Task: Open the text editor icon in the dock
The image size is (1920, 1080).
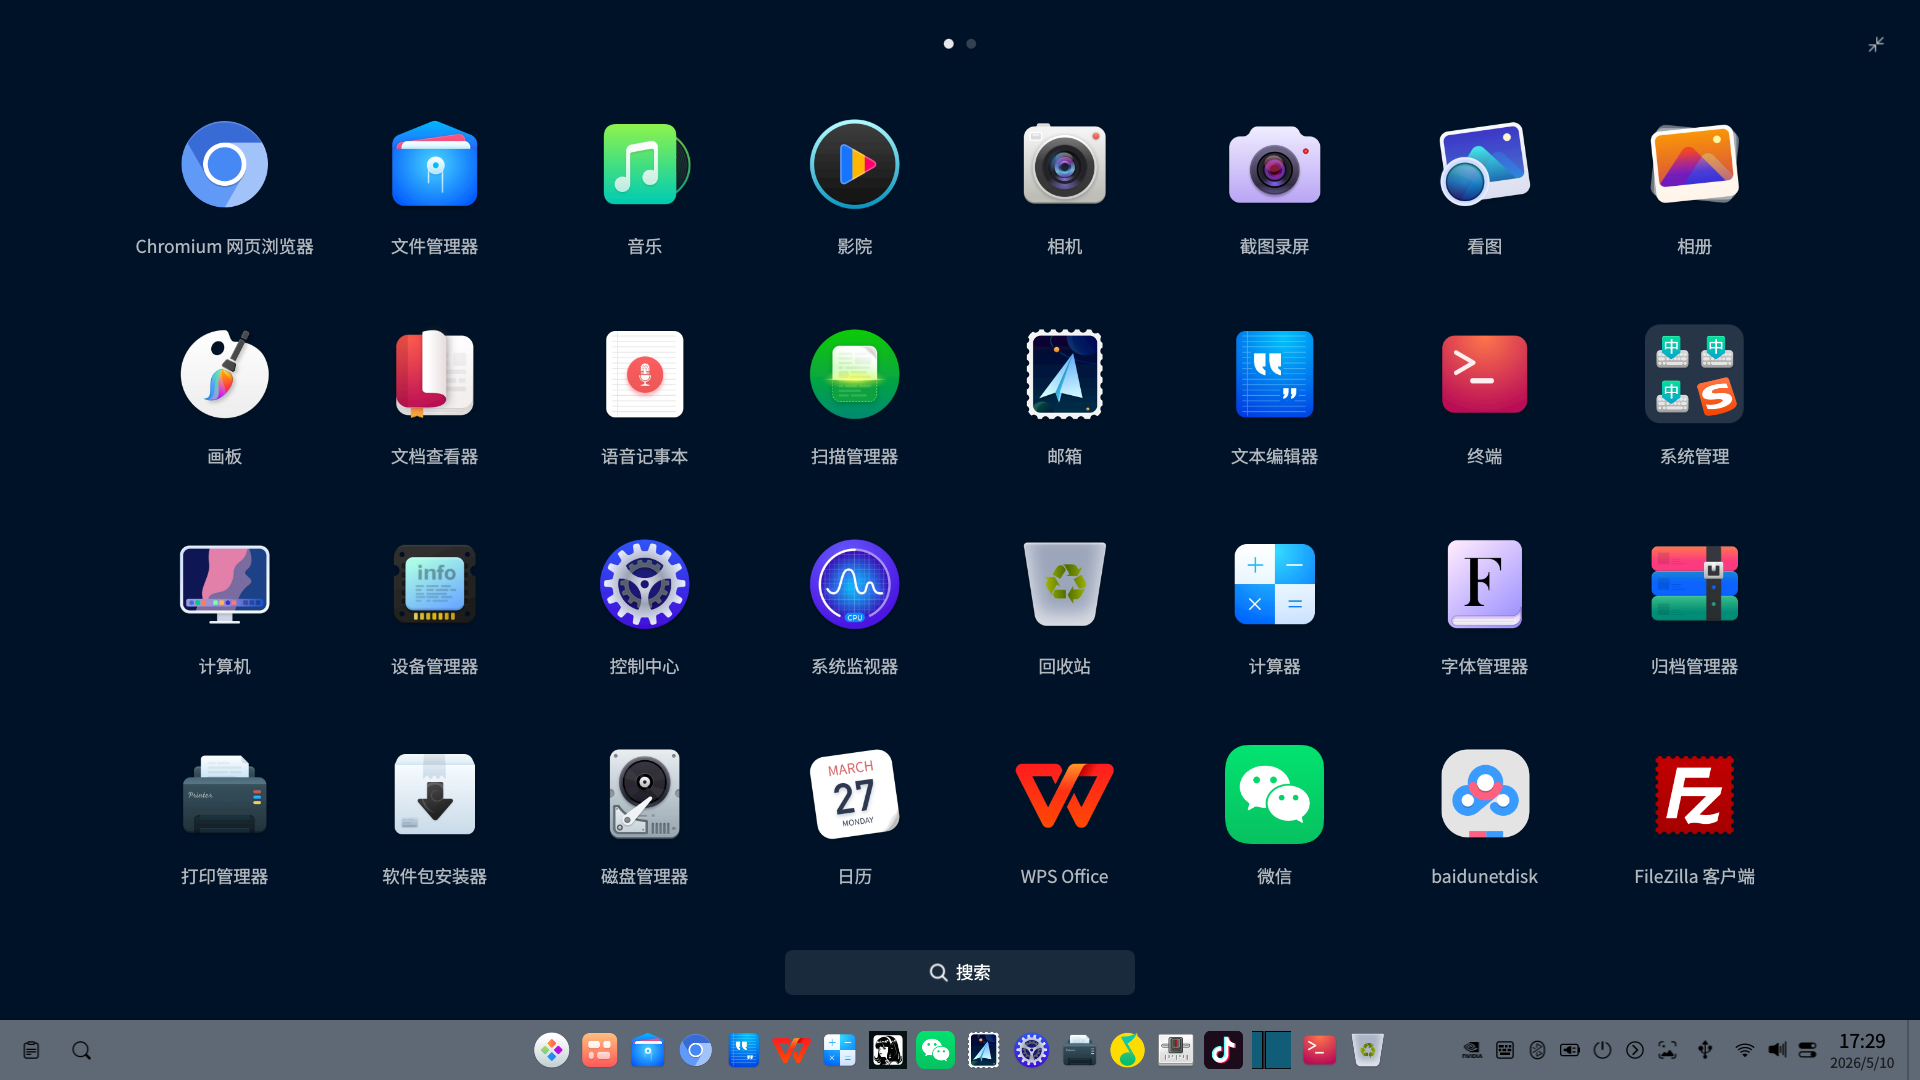Action: (x=743, y=1050)
